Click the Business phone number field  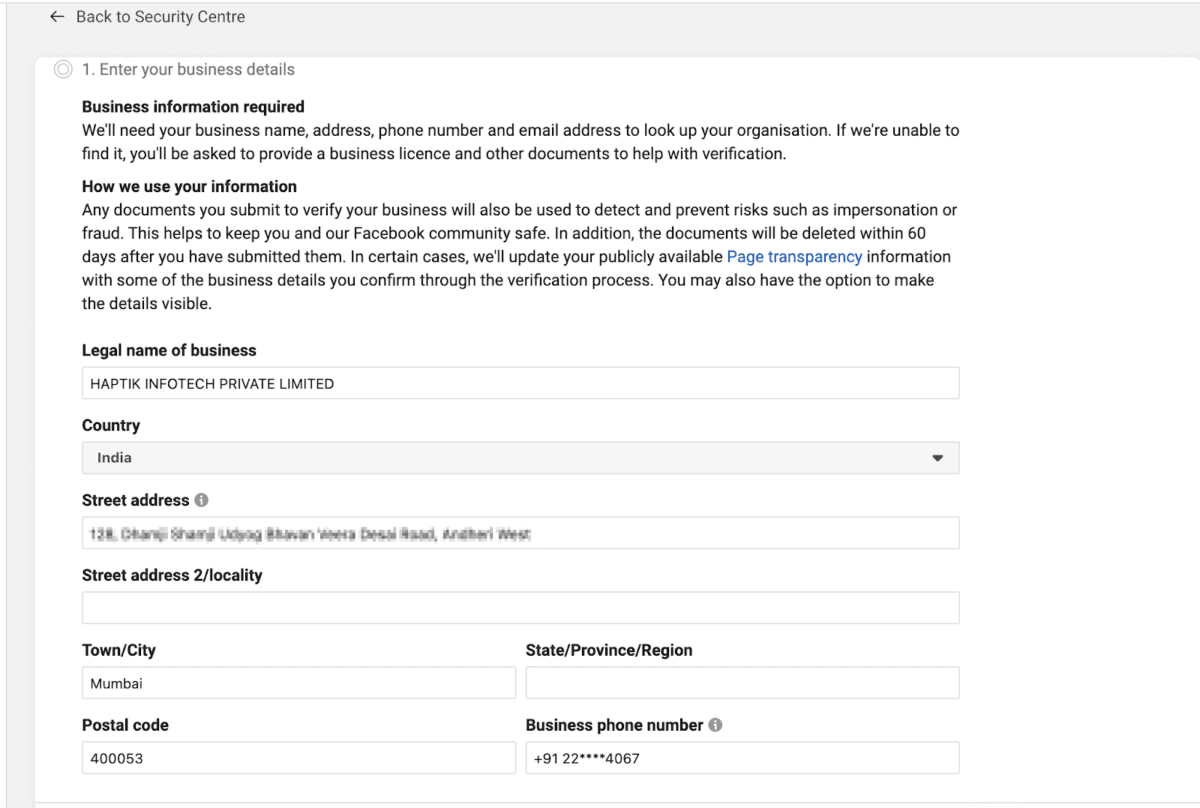(x=740, y=757)
